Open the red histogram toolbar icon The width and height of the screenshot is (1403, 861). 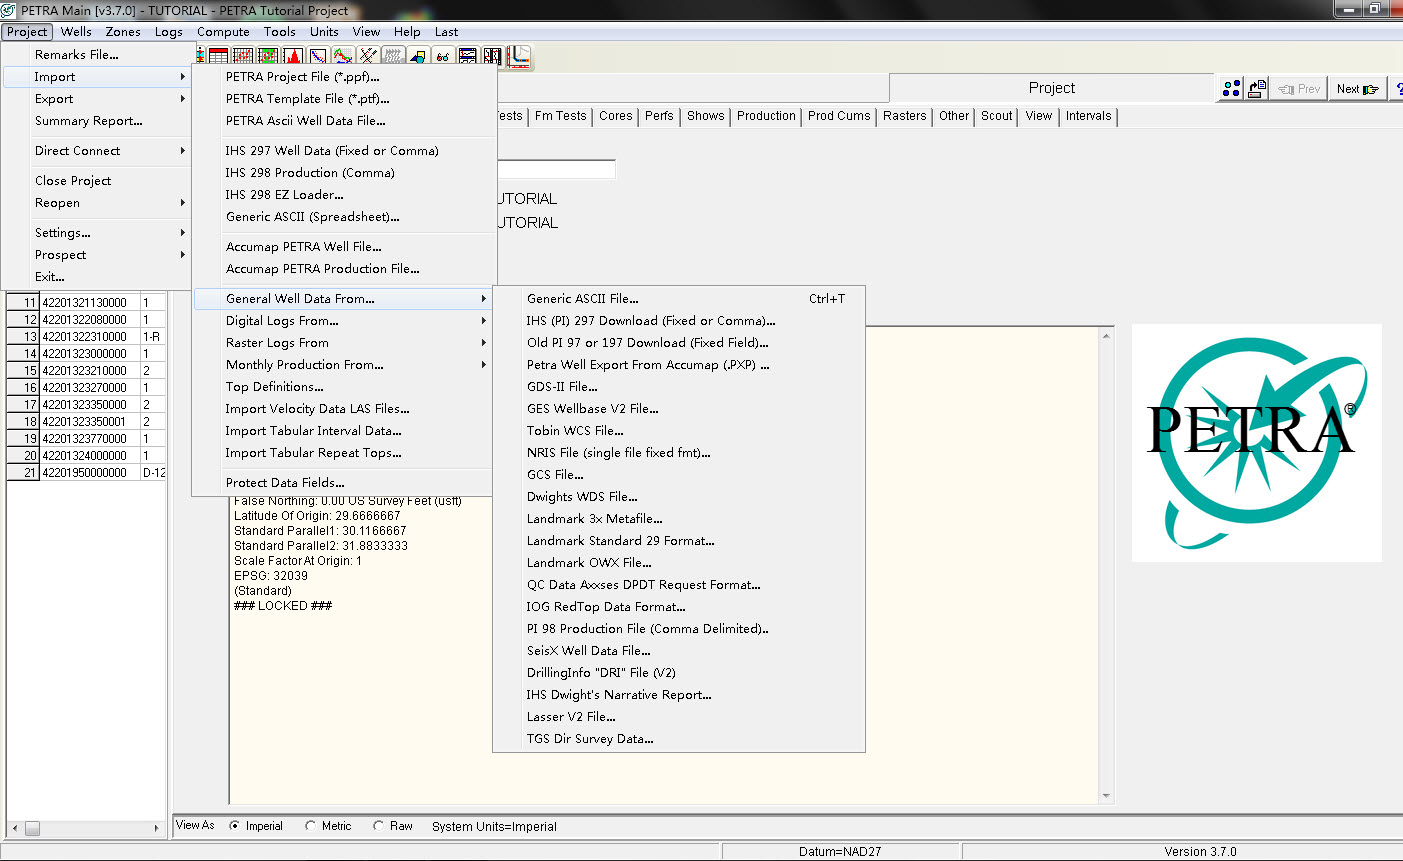tap(293, 56)
